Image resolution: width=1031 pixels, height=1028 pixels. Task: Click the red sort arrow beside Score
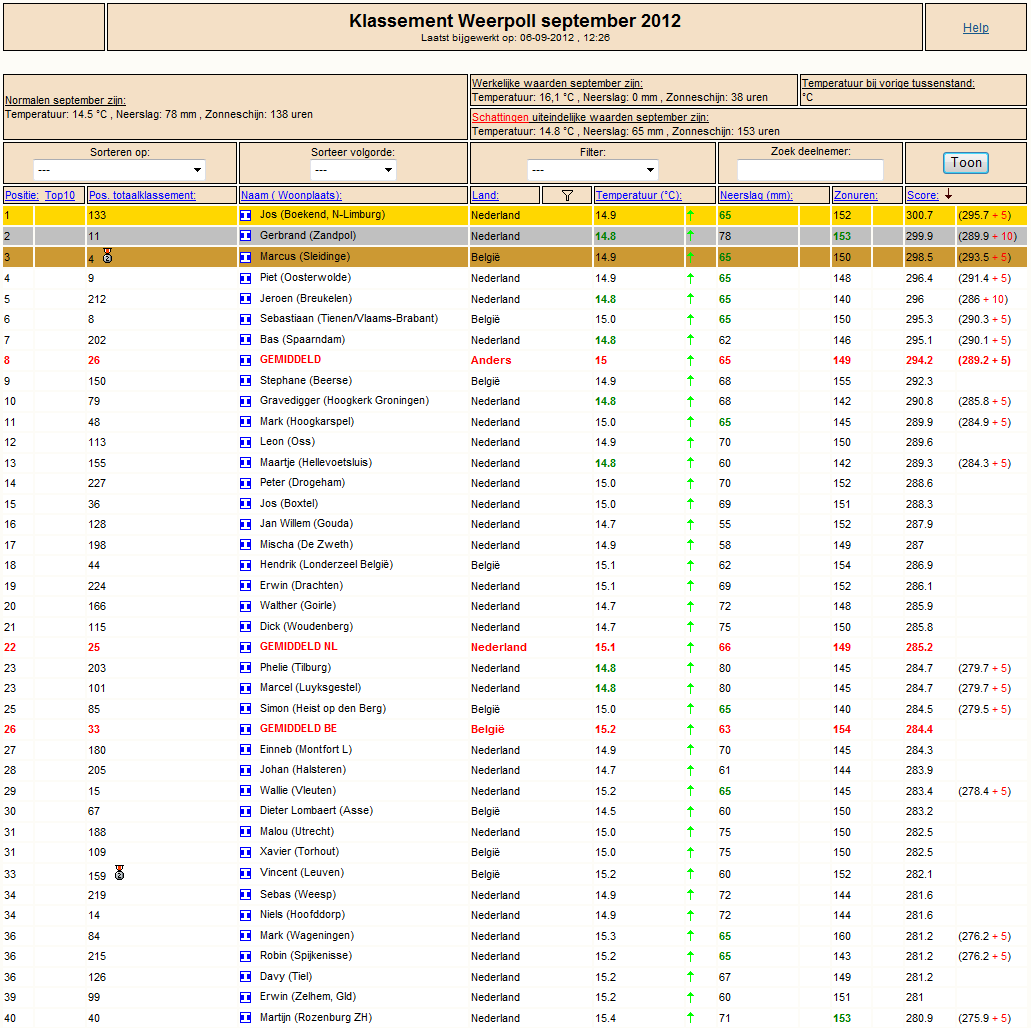pyautogui.click(x=948, y=194)
